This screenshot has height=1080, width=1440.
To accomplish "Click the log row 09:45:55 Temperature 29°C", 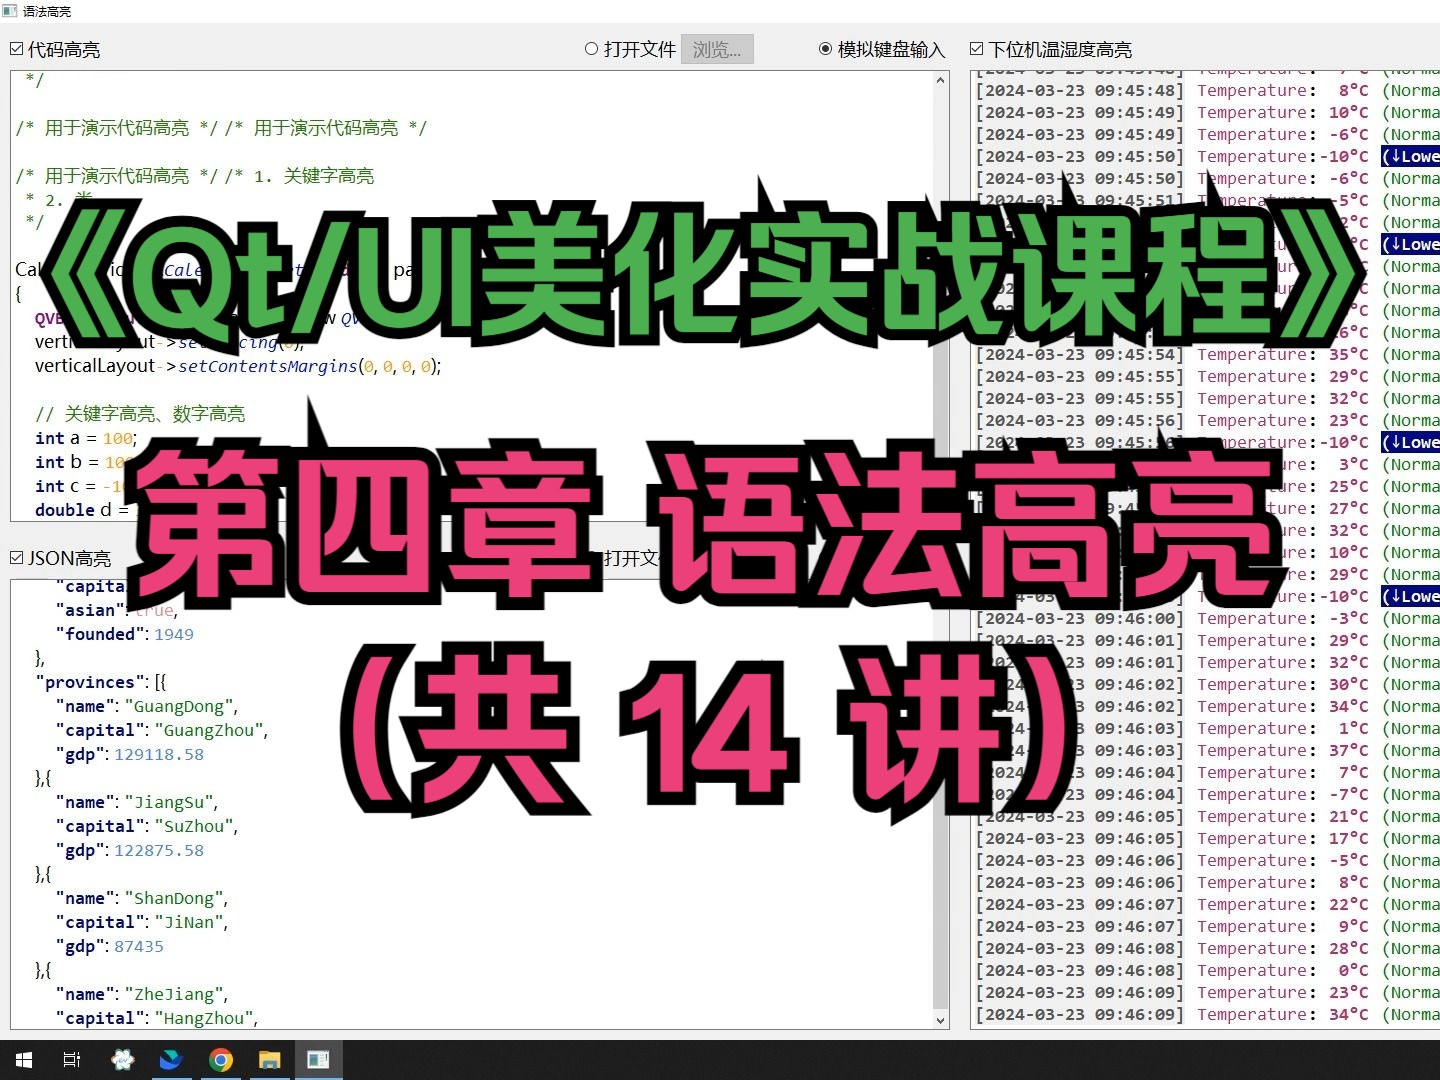I will 1207,376.
